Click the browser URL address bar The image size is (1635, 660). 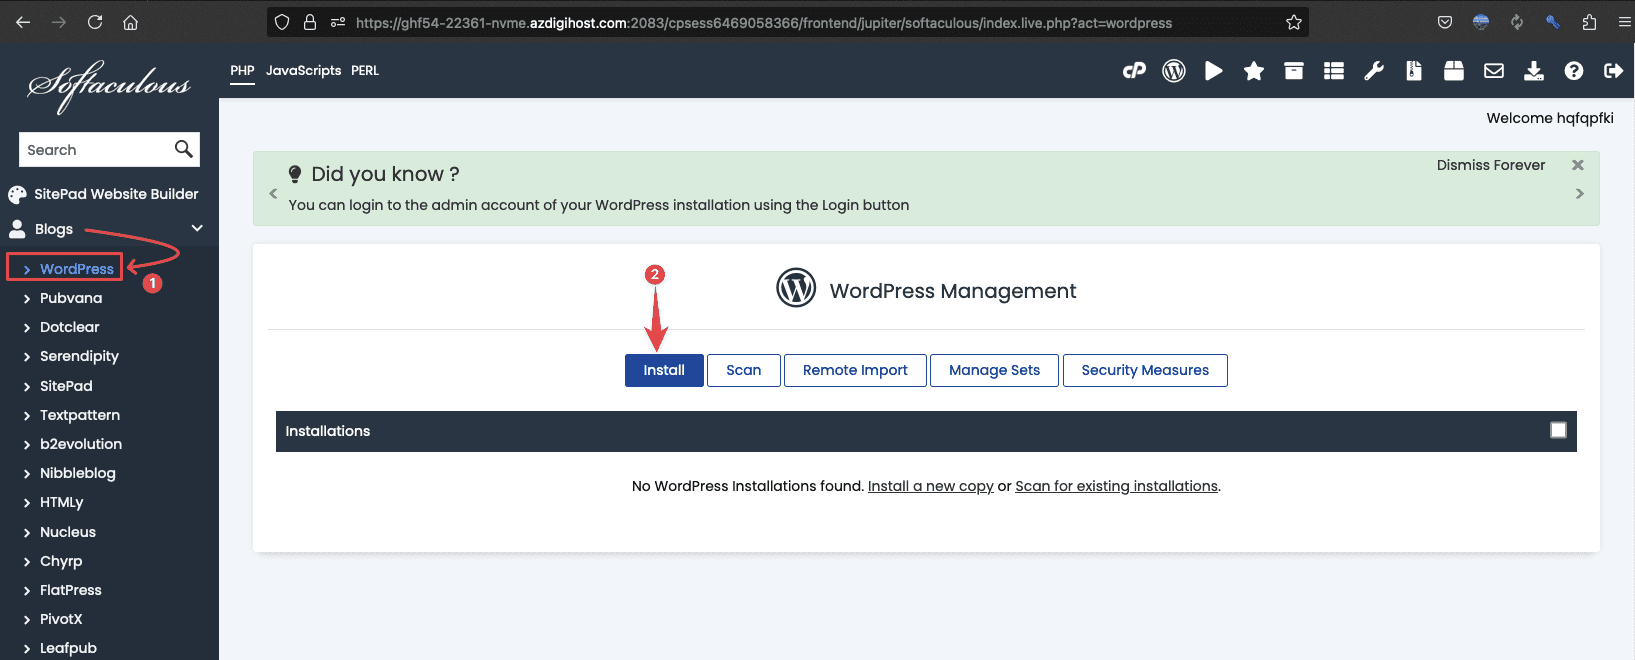[763, 22]
